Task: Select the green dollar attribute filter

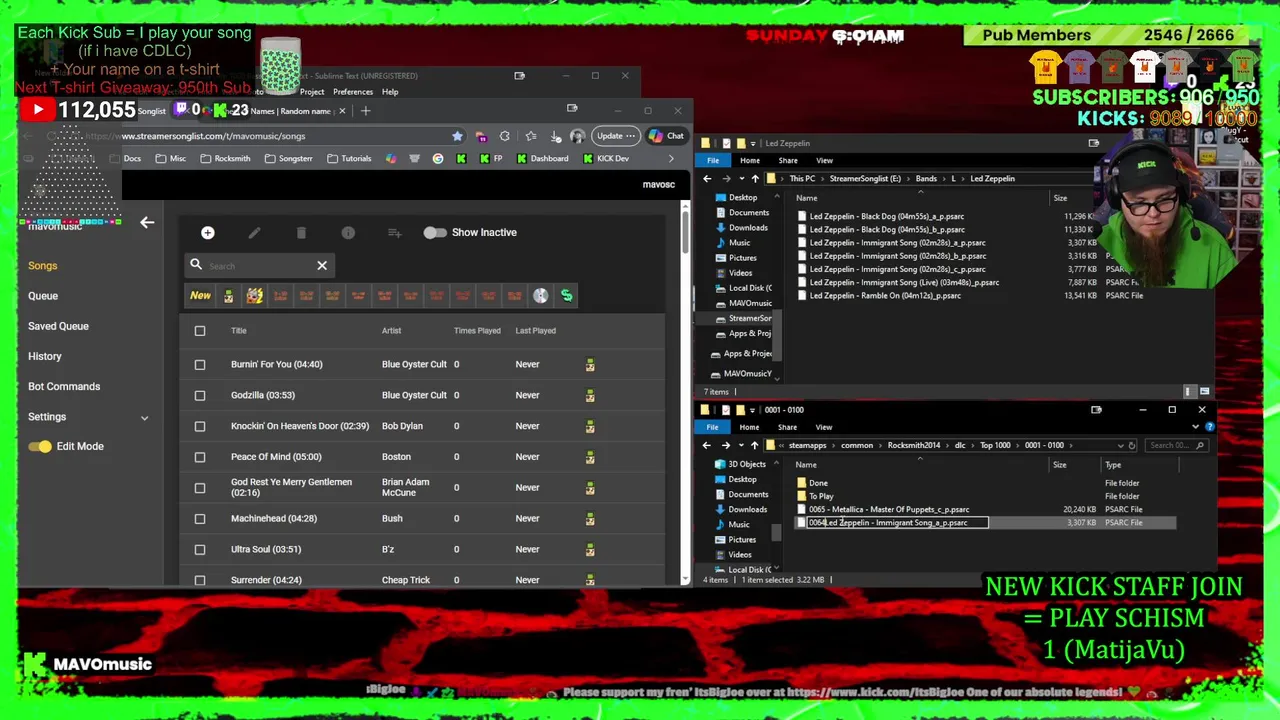Action: (566, 296)
